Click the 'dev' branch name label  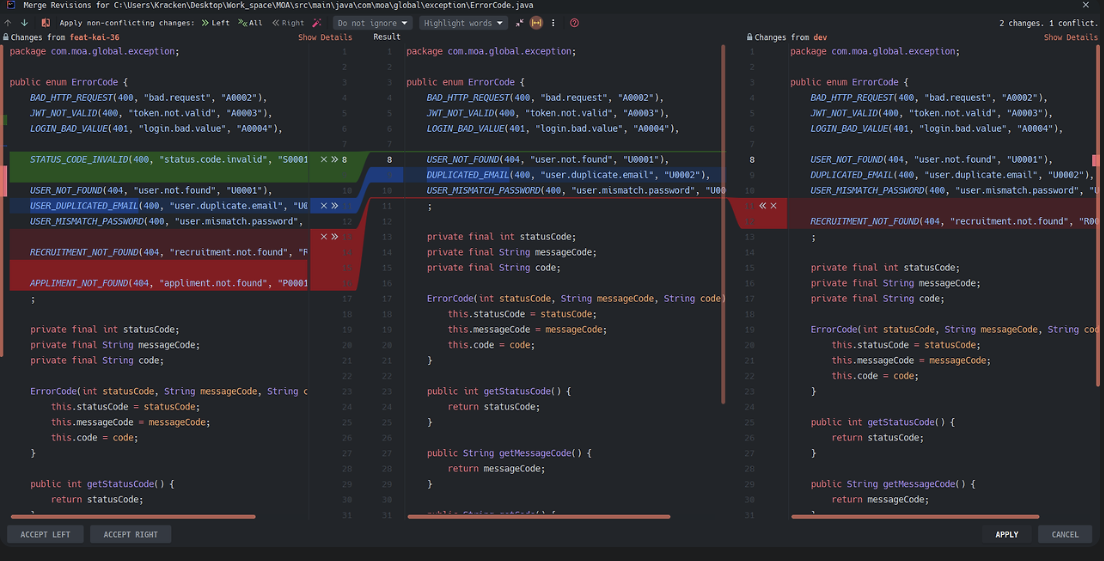point(820,37)
